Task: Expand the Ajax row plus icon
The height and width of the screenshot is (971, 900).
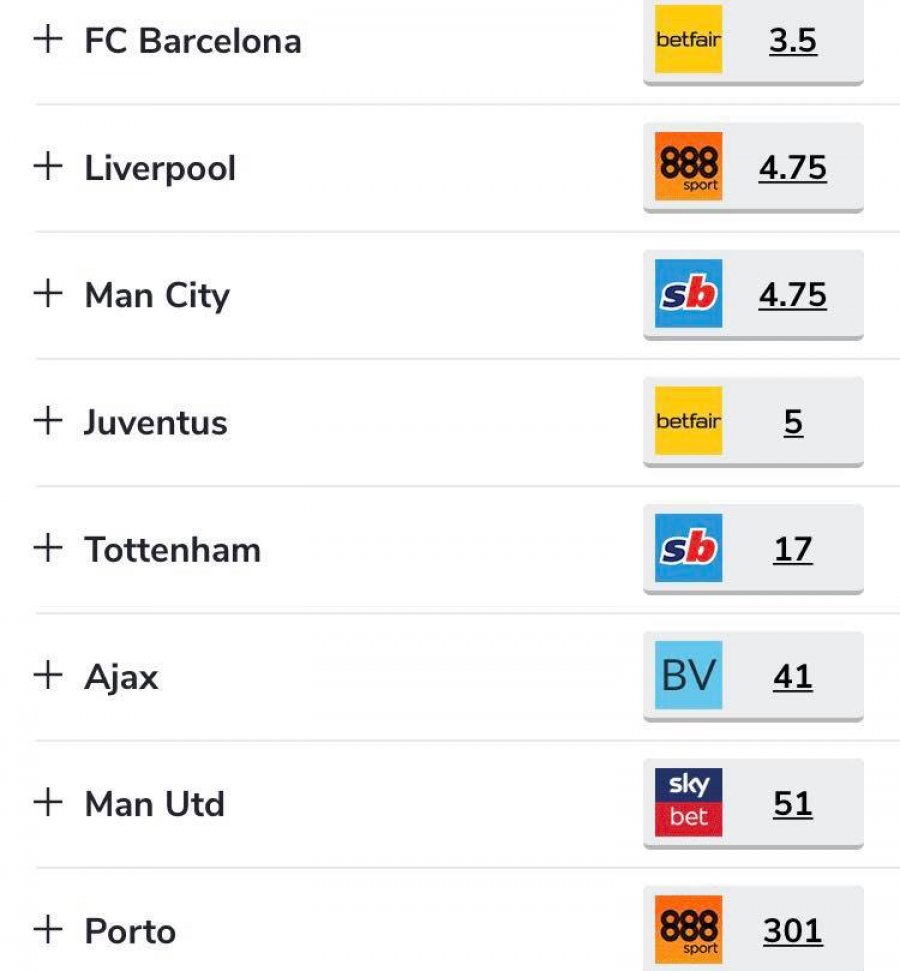Action: (48, 676)
